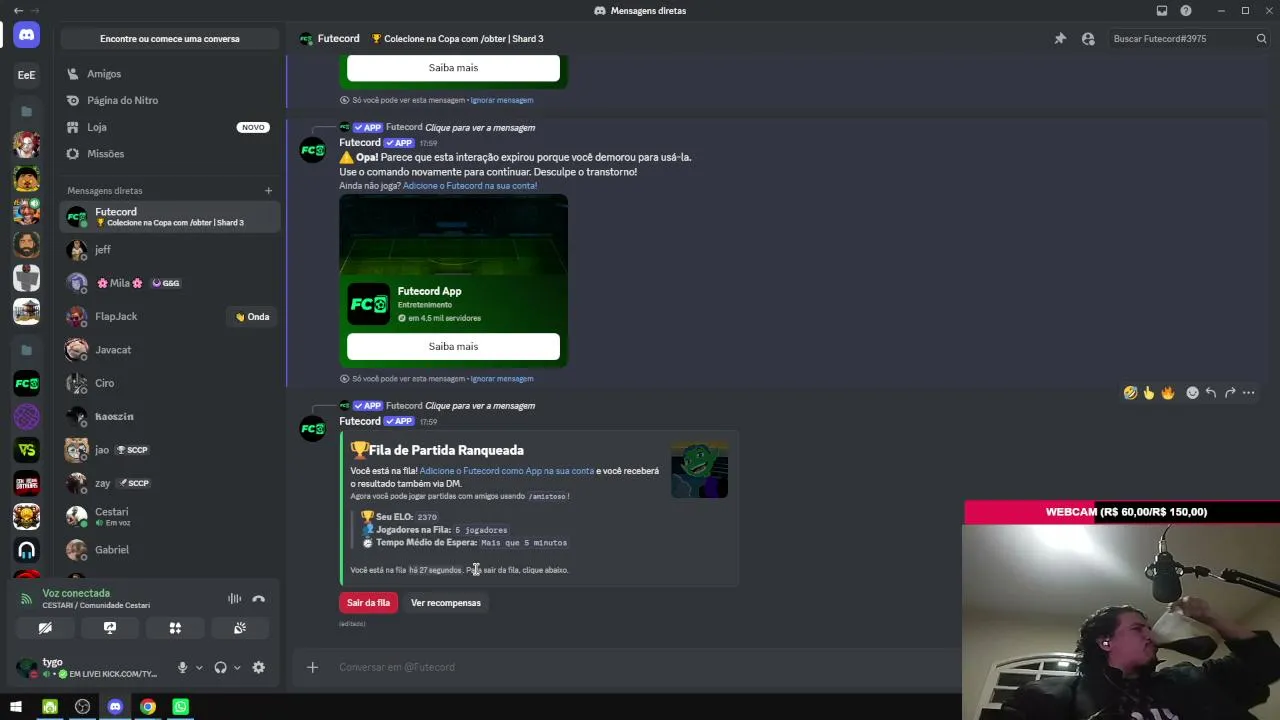Create a new direct message with plus icon
Image resolution: width=1280 pixels, height=720 pixels.
[268, 191]
